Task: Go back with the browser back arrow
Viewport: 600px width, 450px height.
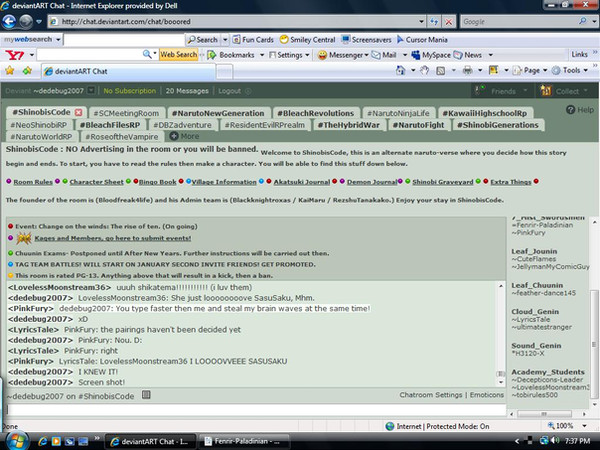Action: (9, 21)
